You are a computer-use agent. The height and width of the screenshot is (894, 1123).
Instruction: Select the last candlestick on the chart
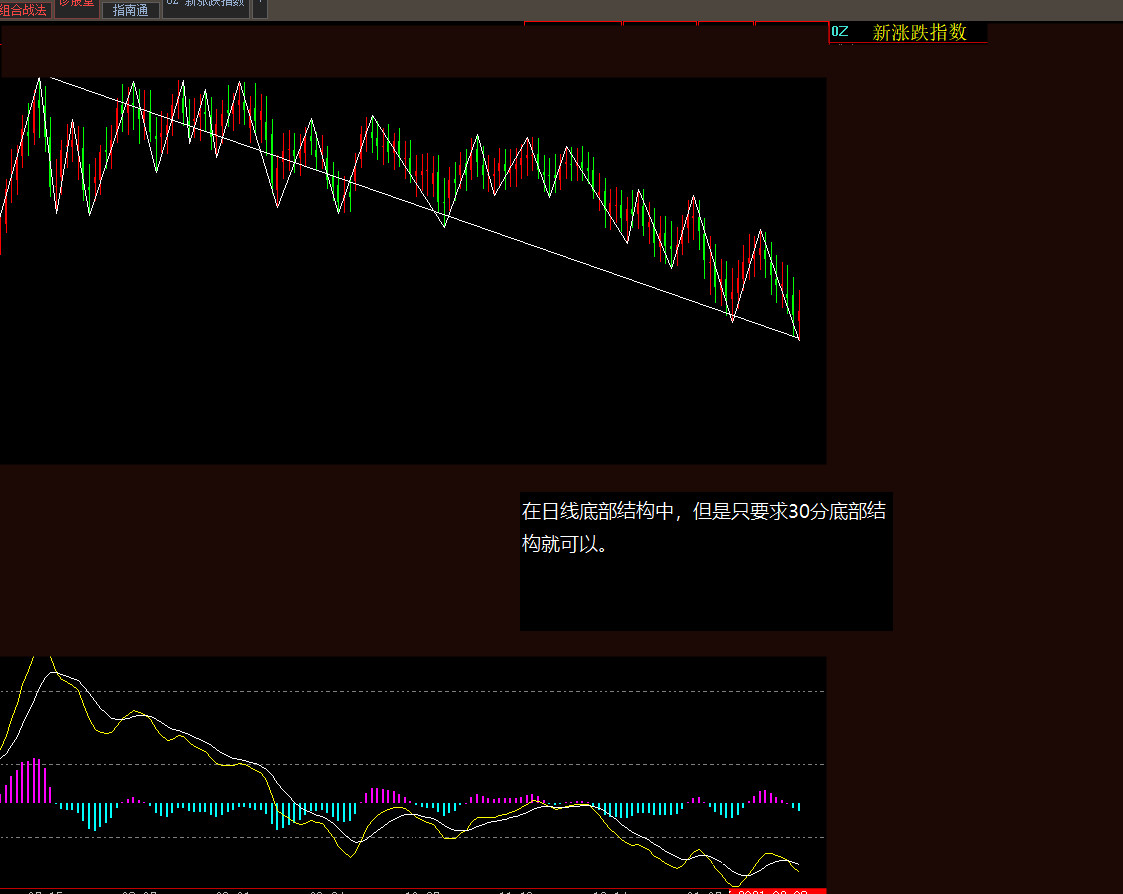(x=799, y=312)
